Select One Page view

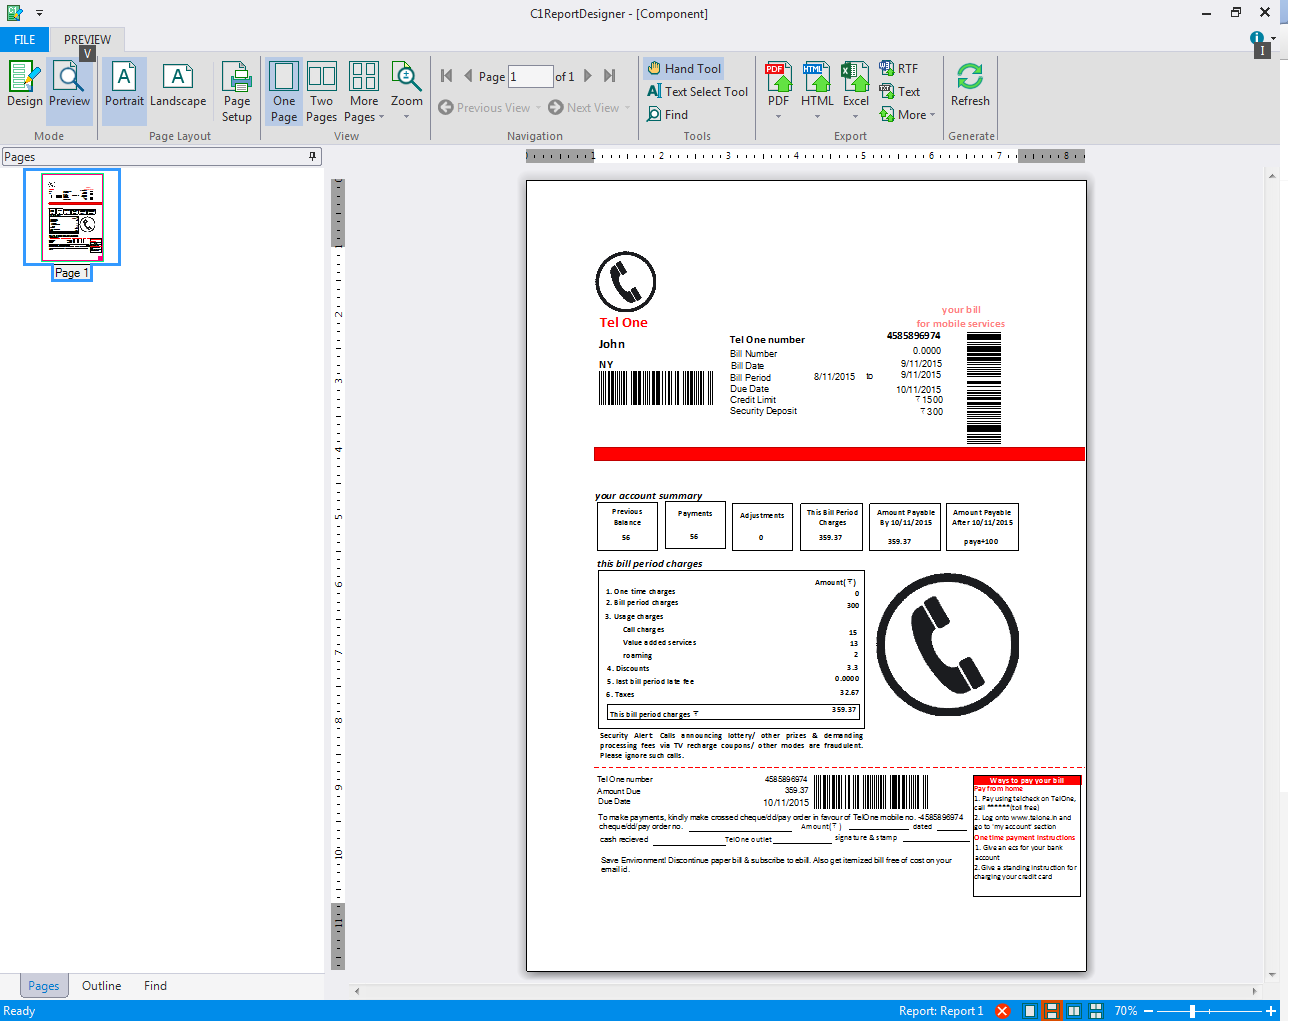(284, 92)
